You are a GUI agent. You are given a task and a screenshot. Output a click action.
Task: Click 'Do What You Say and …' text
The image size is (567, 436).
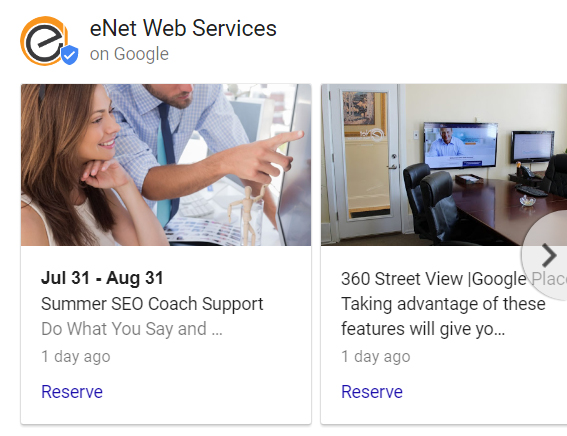pyautogui.click(x=132, y=329)
